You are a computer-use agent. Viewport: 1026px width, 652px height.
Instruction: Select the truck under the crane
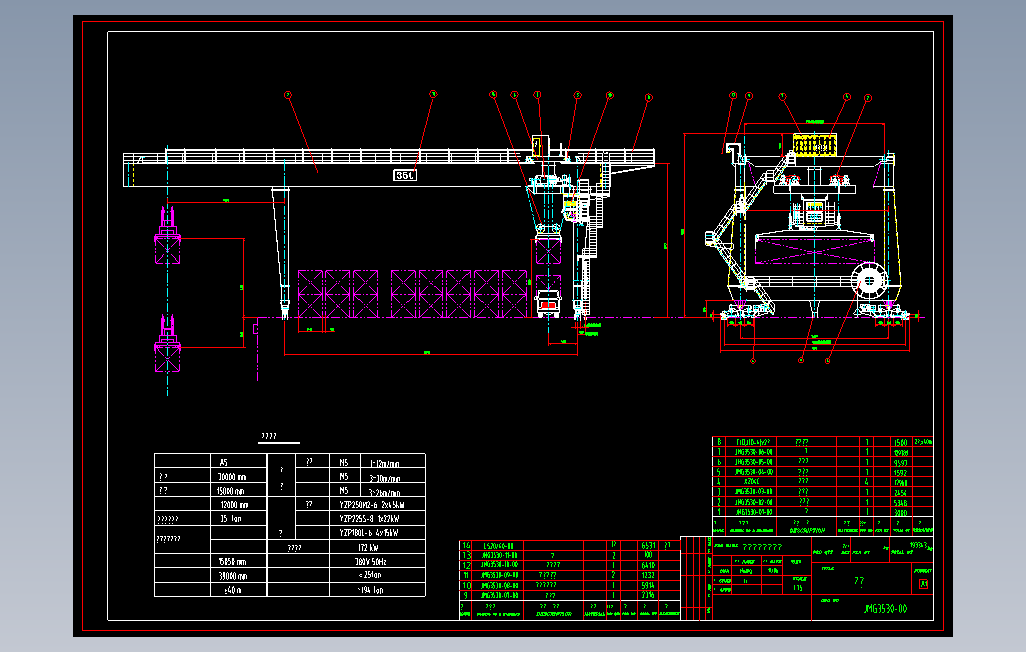[548, 304]
